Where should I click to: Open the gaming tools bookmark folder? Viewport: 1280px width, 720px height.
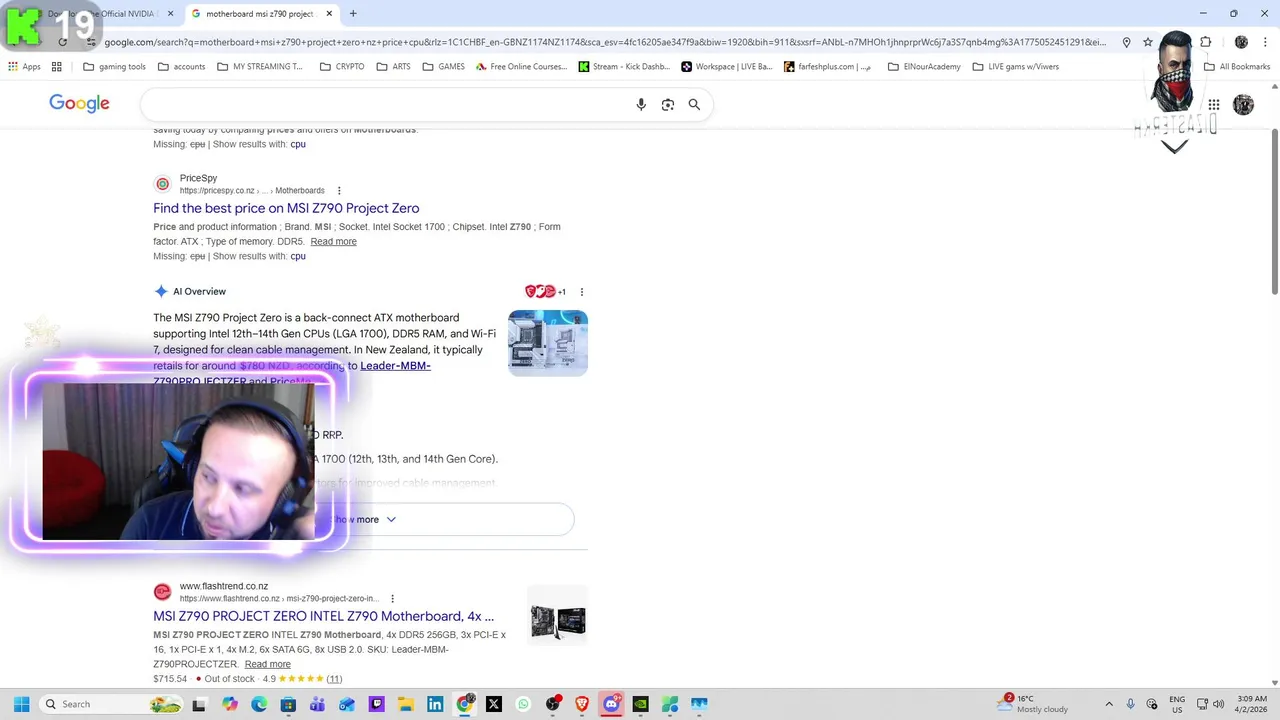(x=114, y=66)
